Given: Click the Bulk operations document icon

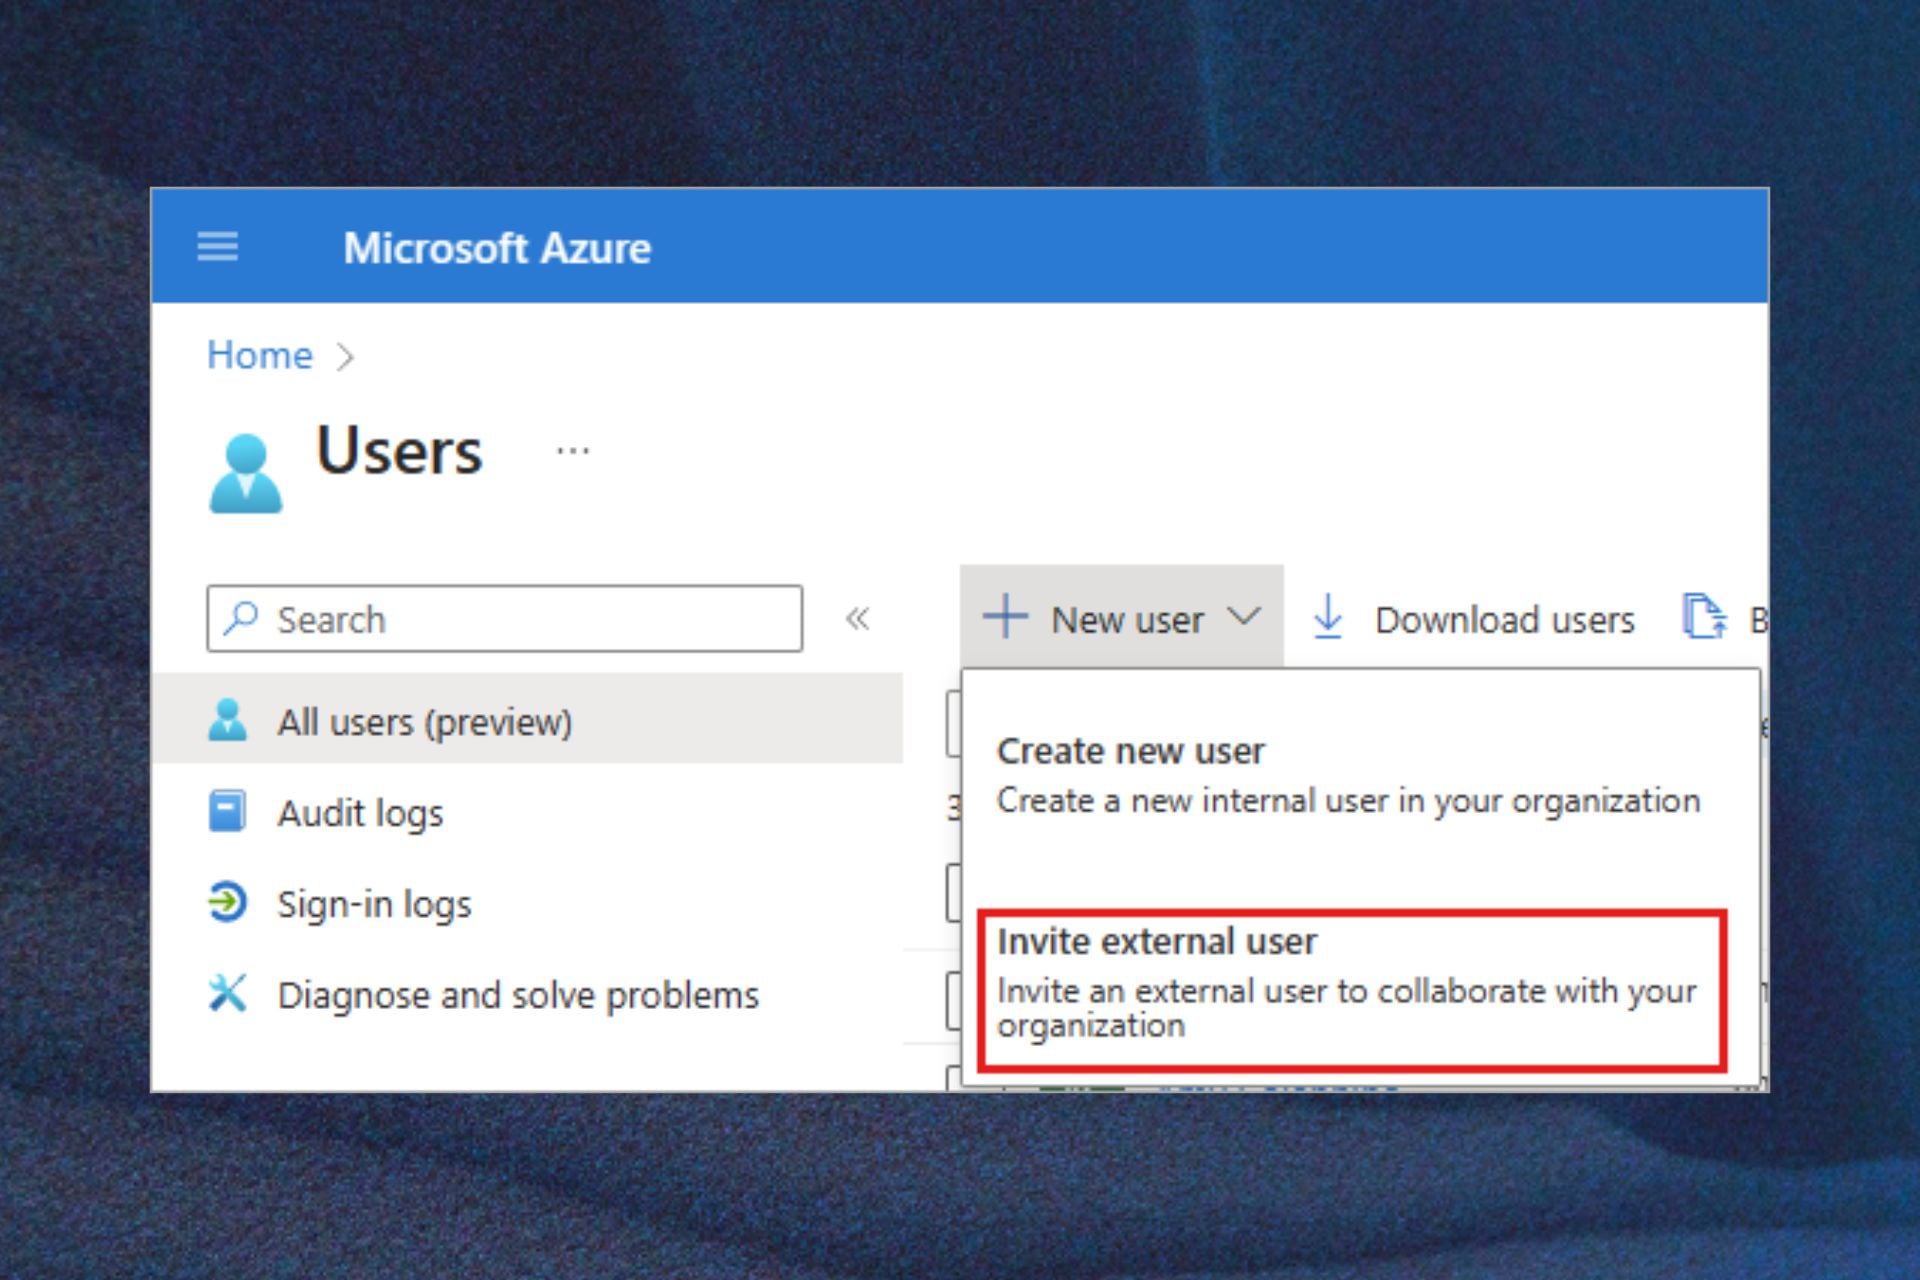Looking at the screenshot, I should [1706, 618].
